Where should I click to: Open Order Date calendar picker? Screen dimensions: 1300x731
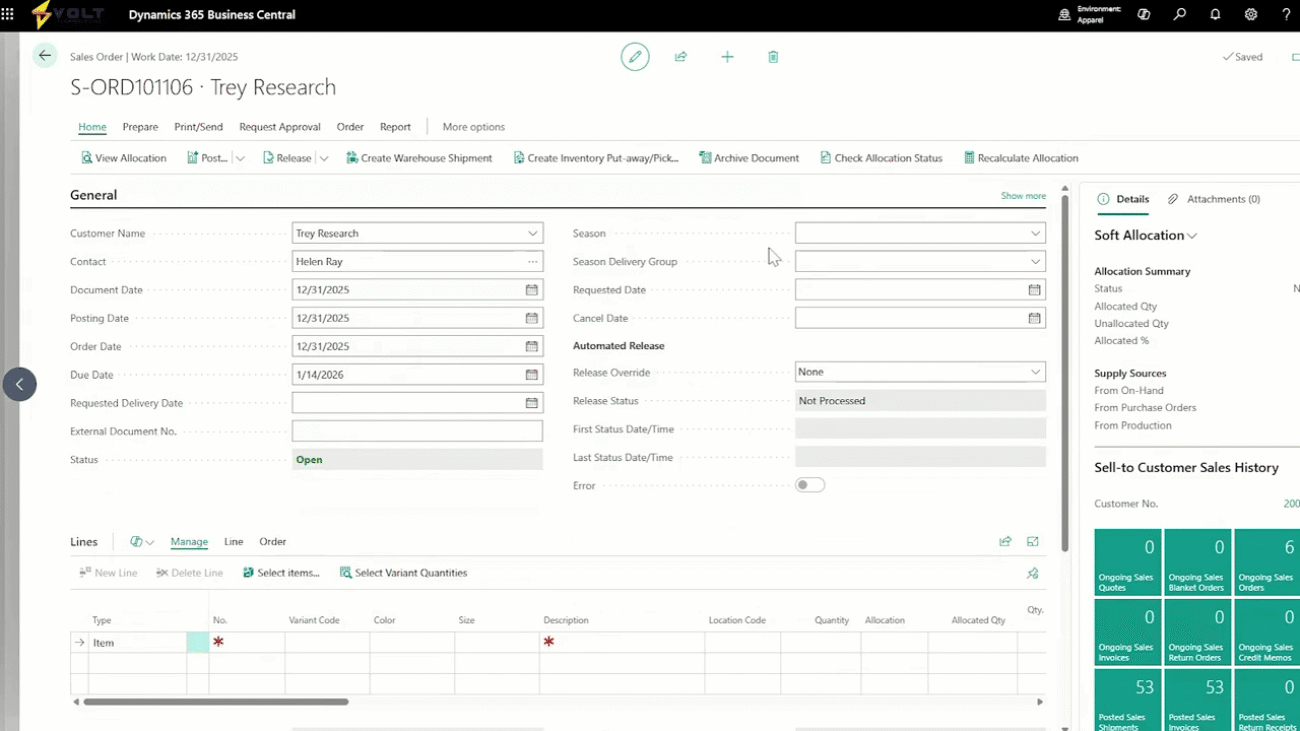[532, 346]
